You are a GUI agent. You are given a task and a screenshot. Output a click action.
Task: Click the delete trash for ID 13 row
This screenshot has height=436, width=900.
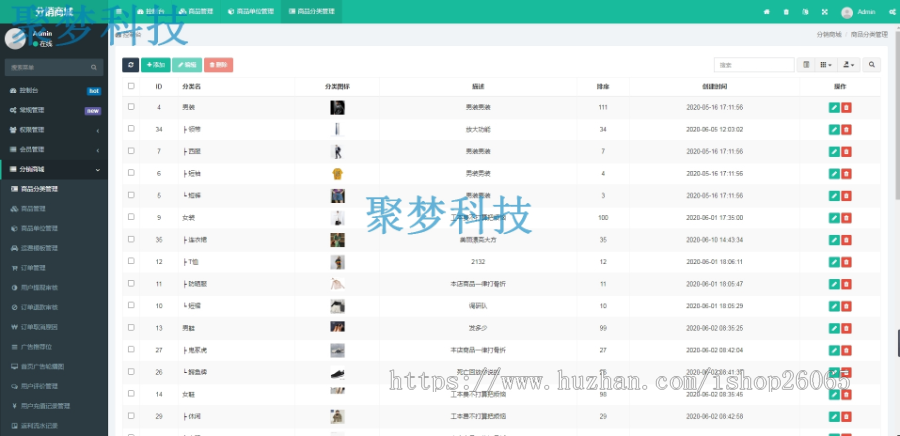pos(846,328)
